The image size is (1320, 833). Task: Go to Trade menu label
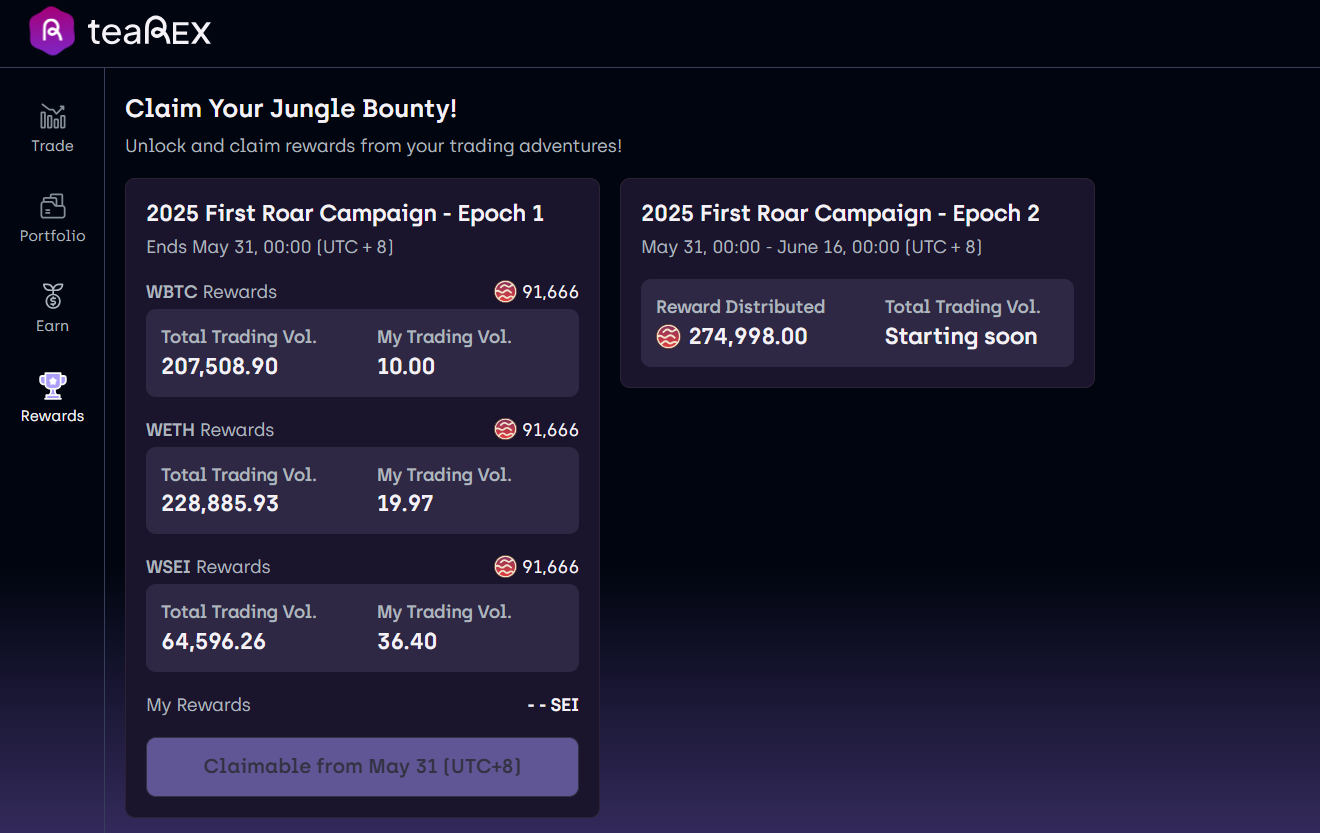[x=52, y=146]
